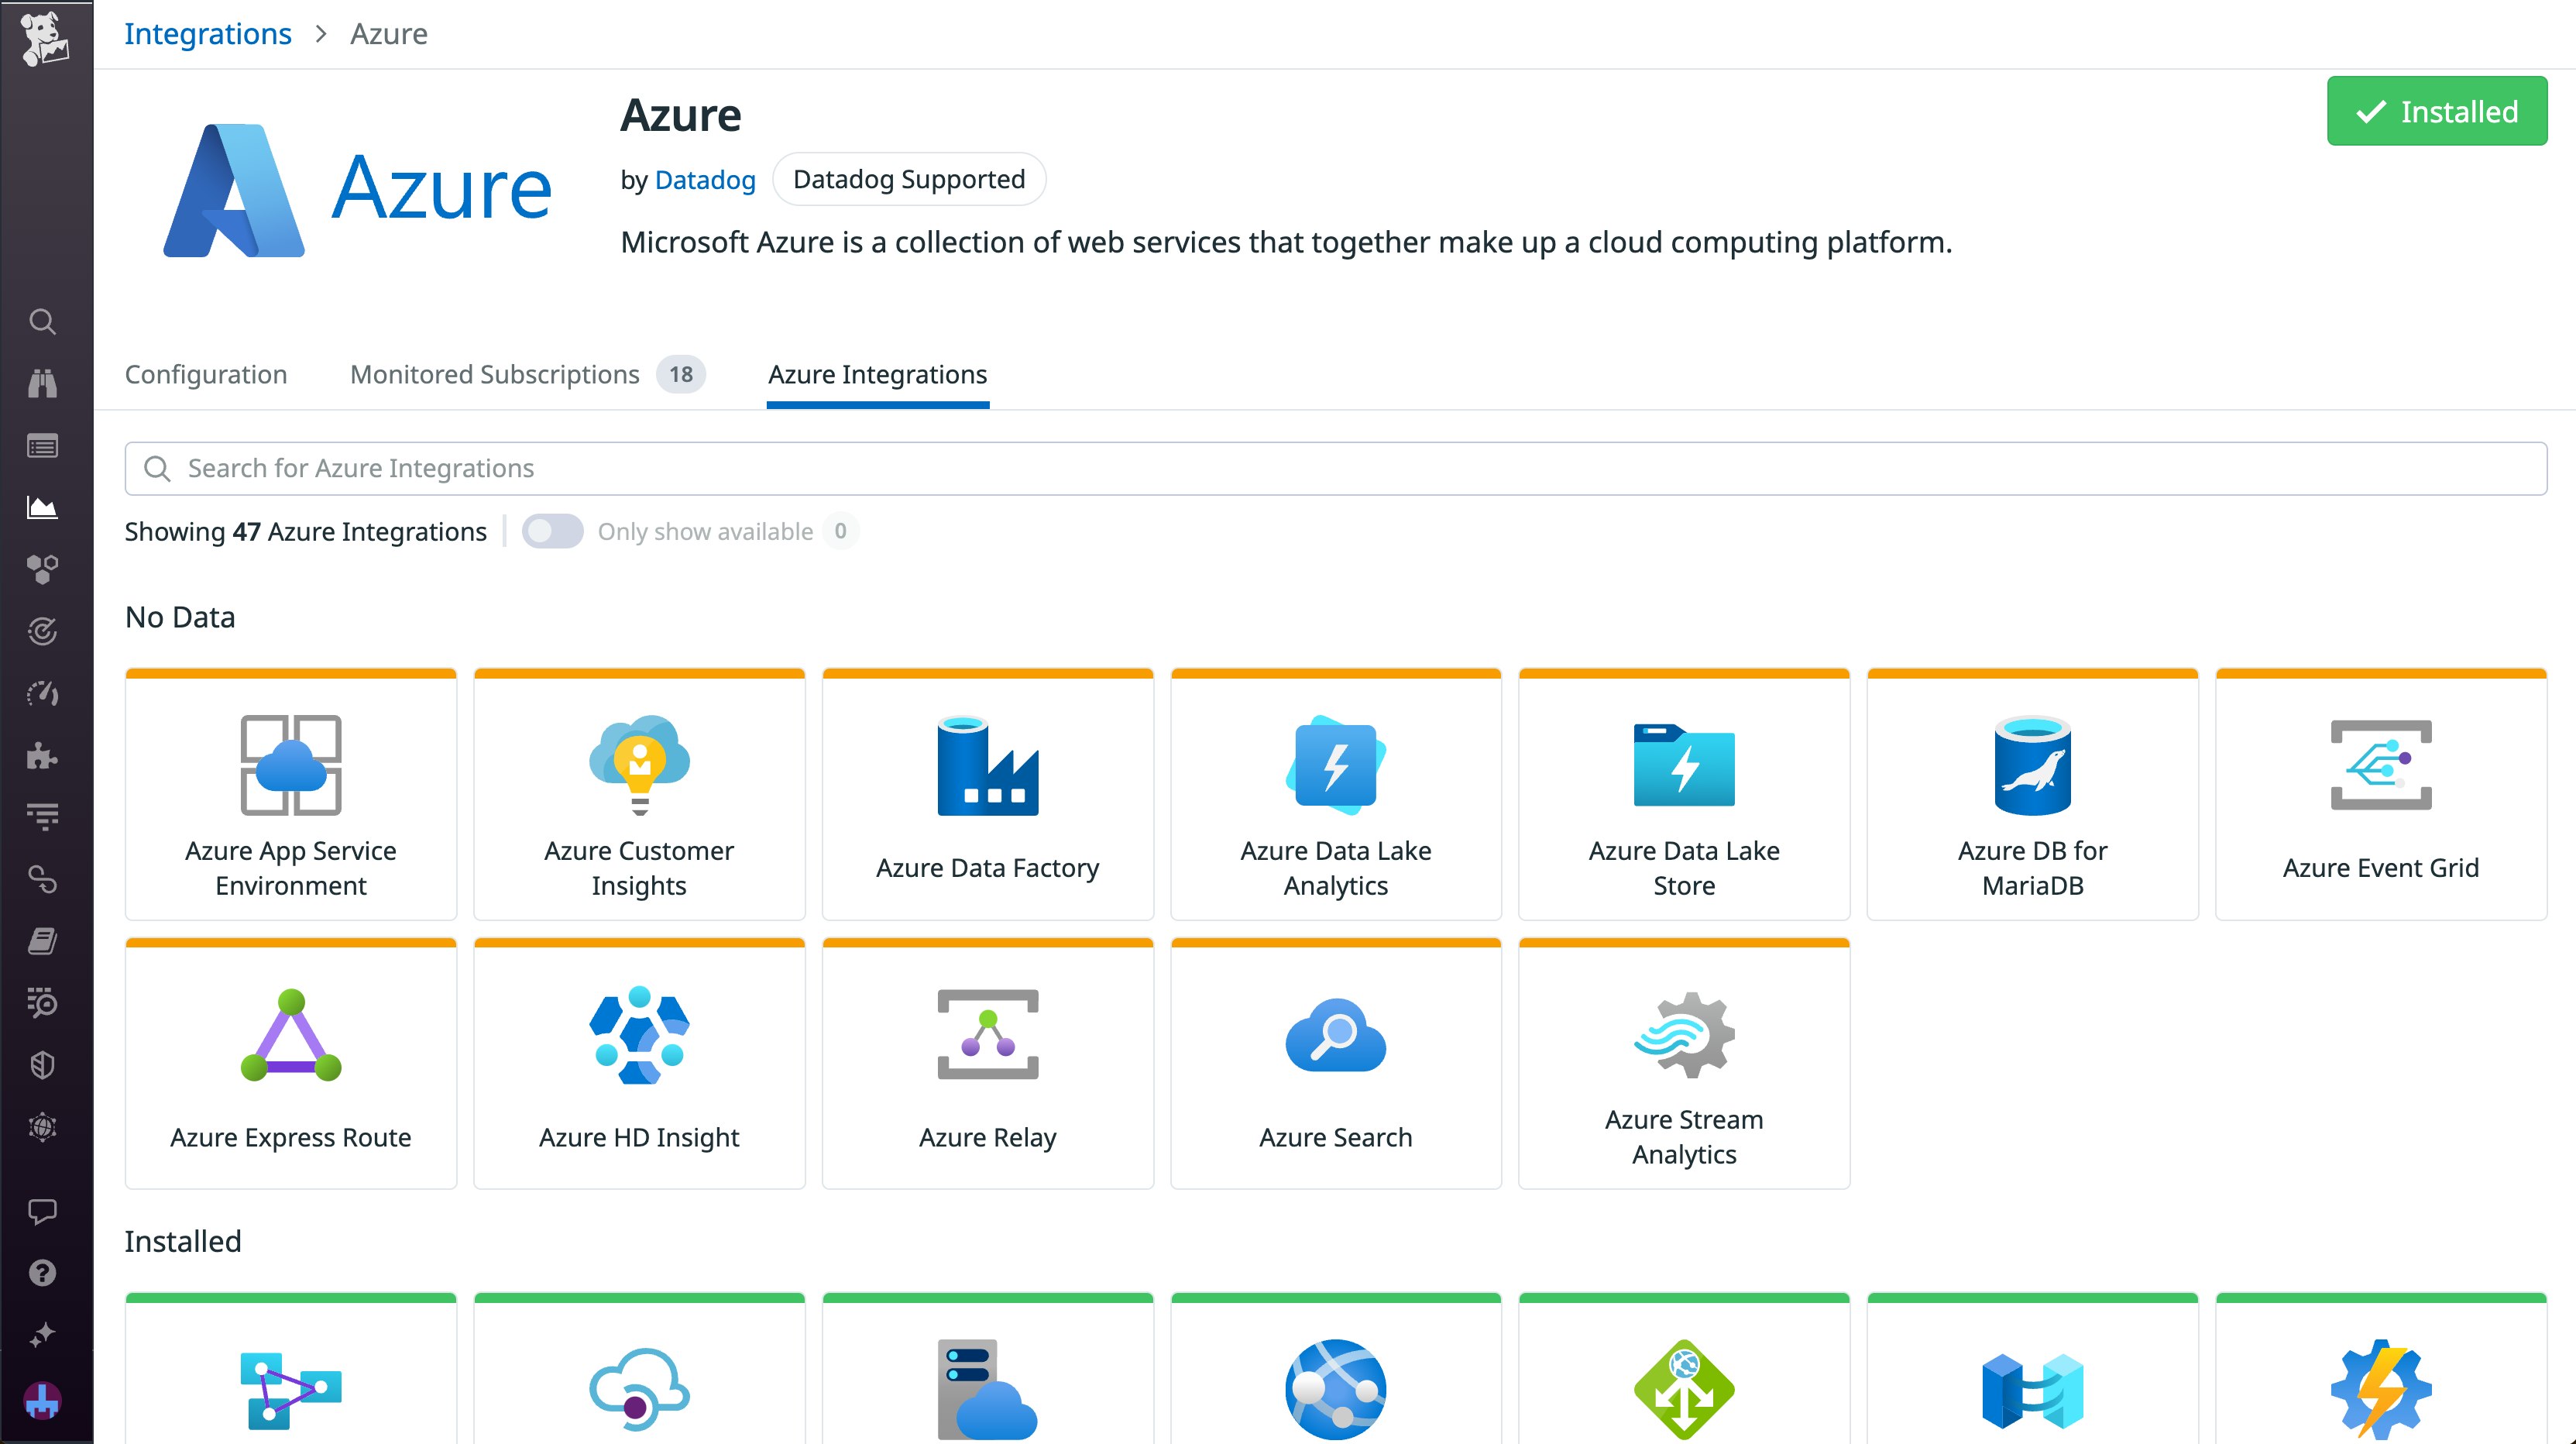The image size is (2576, 1444).
Task: Open the Azure Data Factory tile
Action: coord(987,795)
